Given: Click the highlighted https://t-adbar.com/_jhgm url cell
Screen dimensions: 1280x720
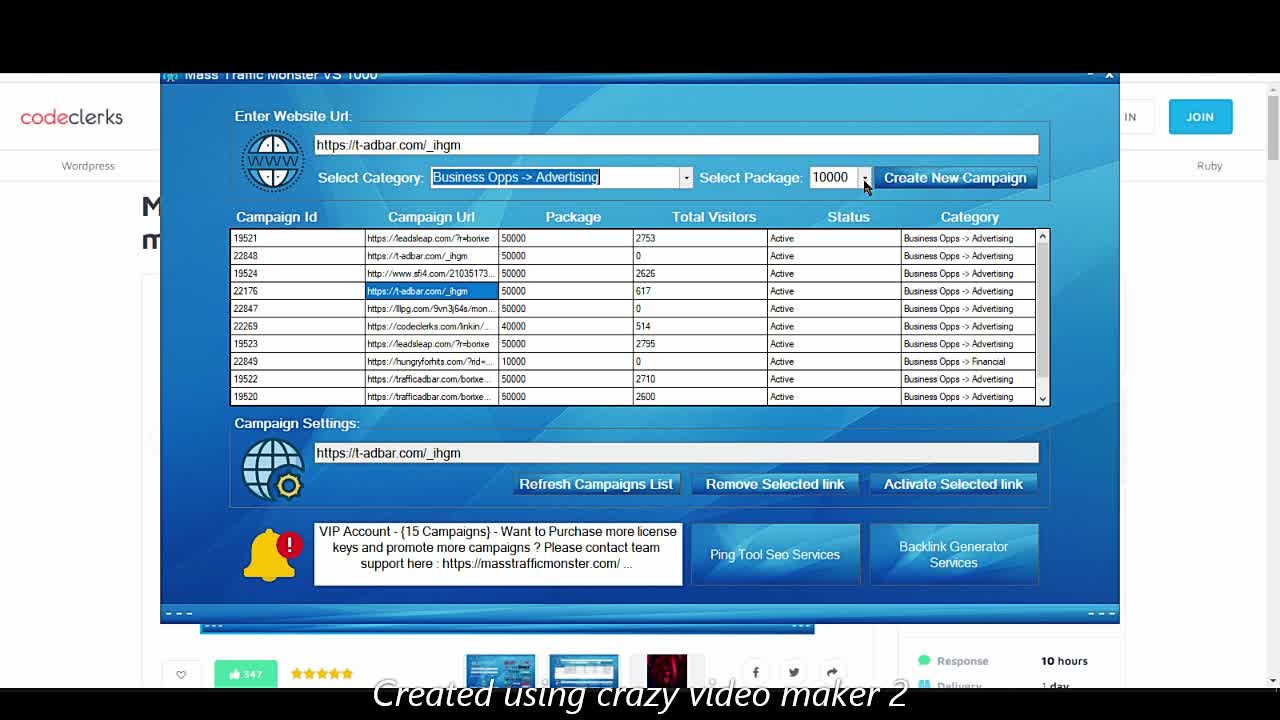Looking at the screenshot, I should click(x=432, y=291).
